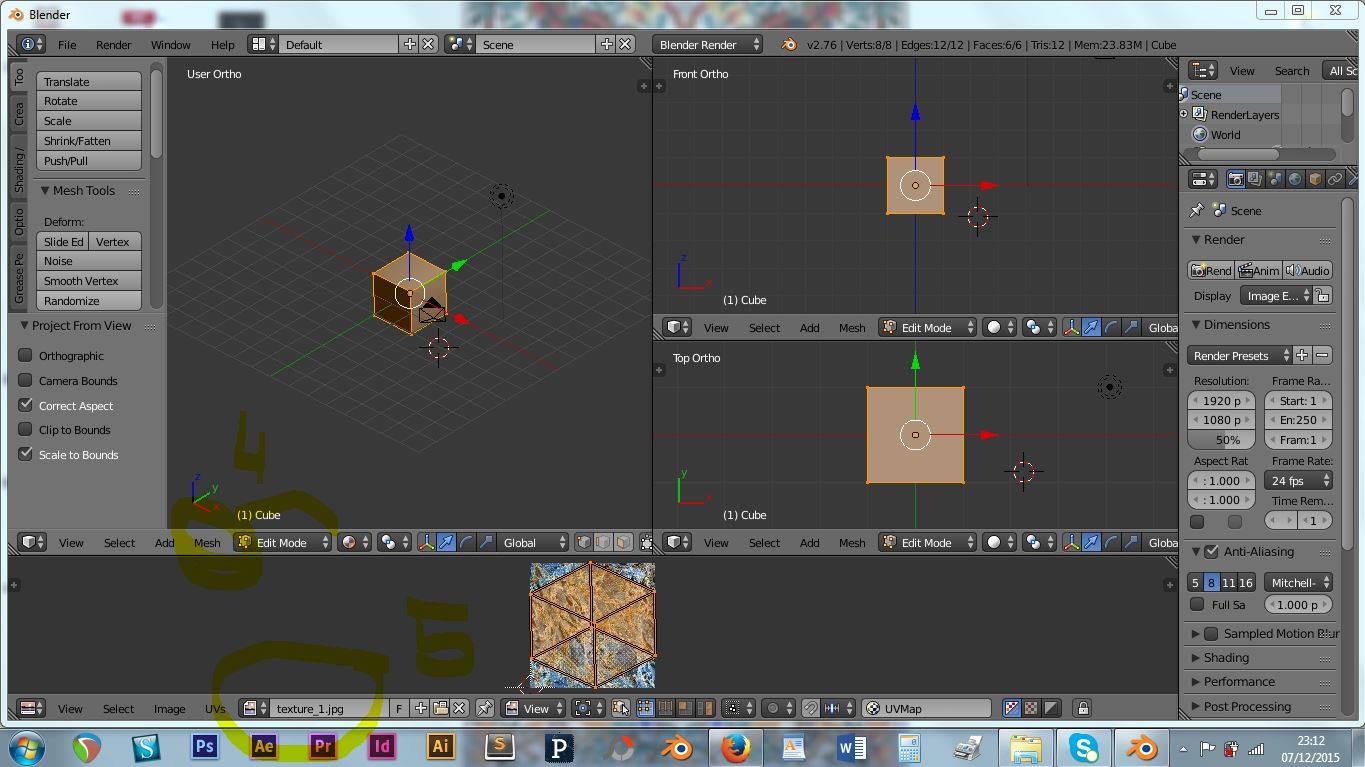Launch Firefox from the taskbar

coord(736,747)
